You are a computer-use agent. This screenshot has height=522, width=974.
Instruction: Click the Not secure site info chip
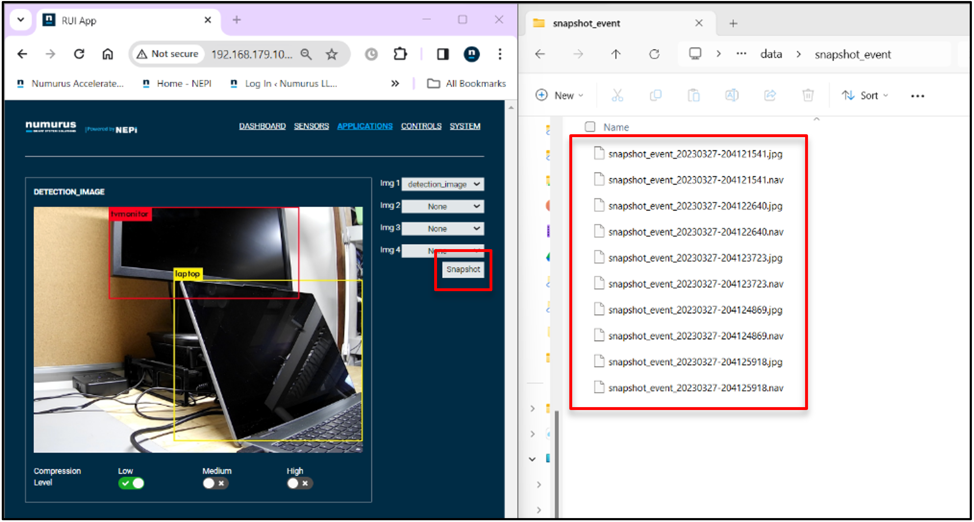(168, 54)
